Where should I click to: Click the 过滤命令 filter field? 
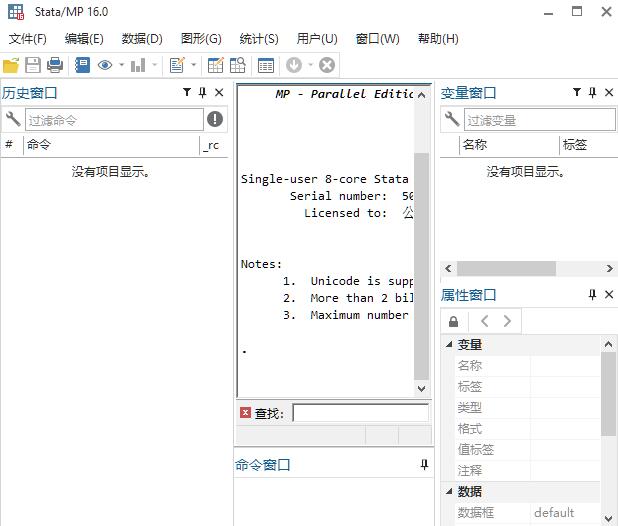coord(114,120)
